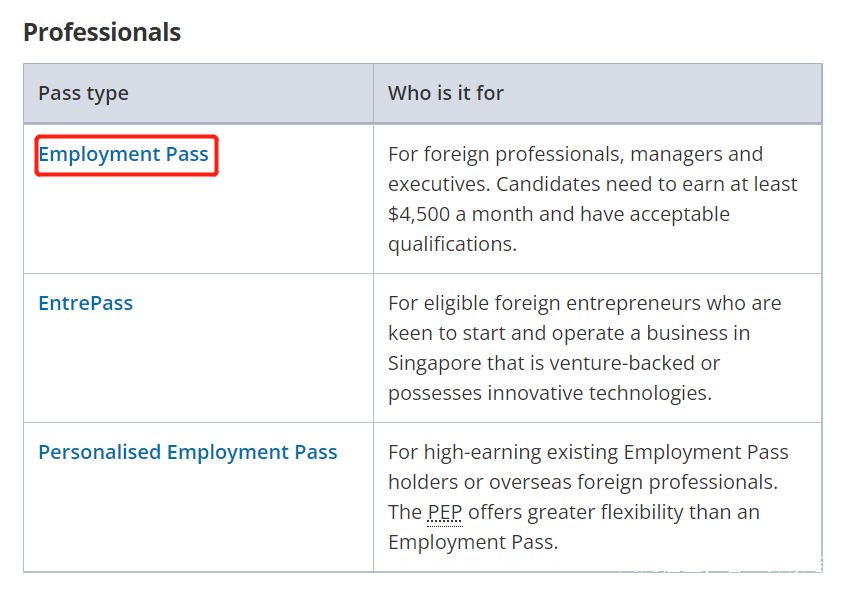The height and width of the screenshot is (589, 842).
Task: Click 'keen to start and operate' text
Action: click(513, 333)
